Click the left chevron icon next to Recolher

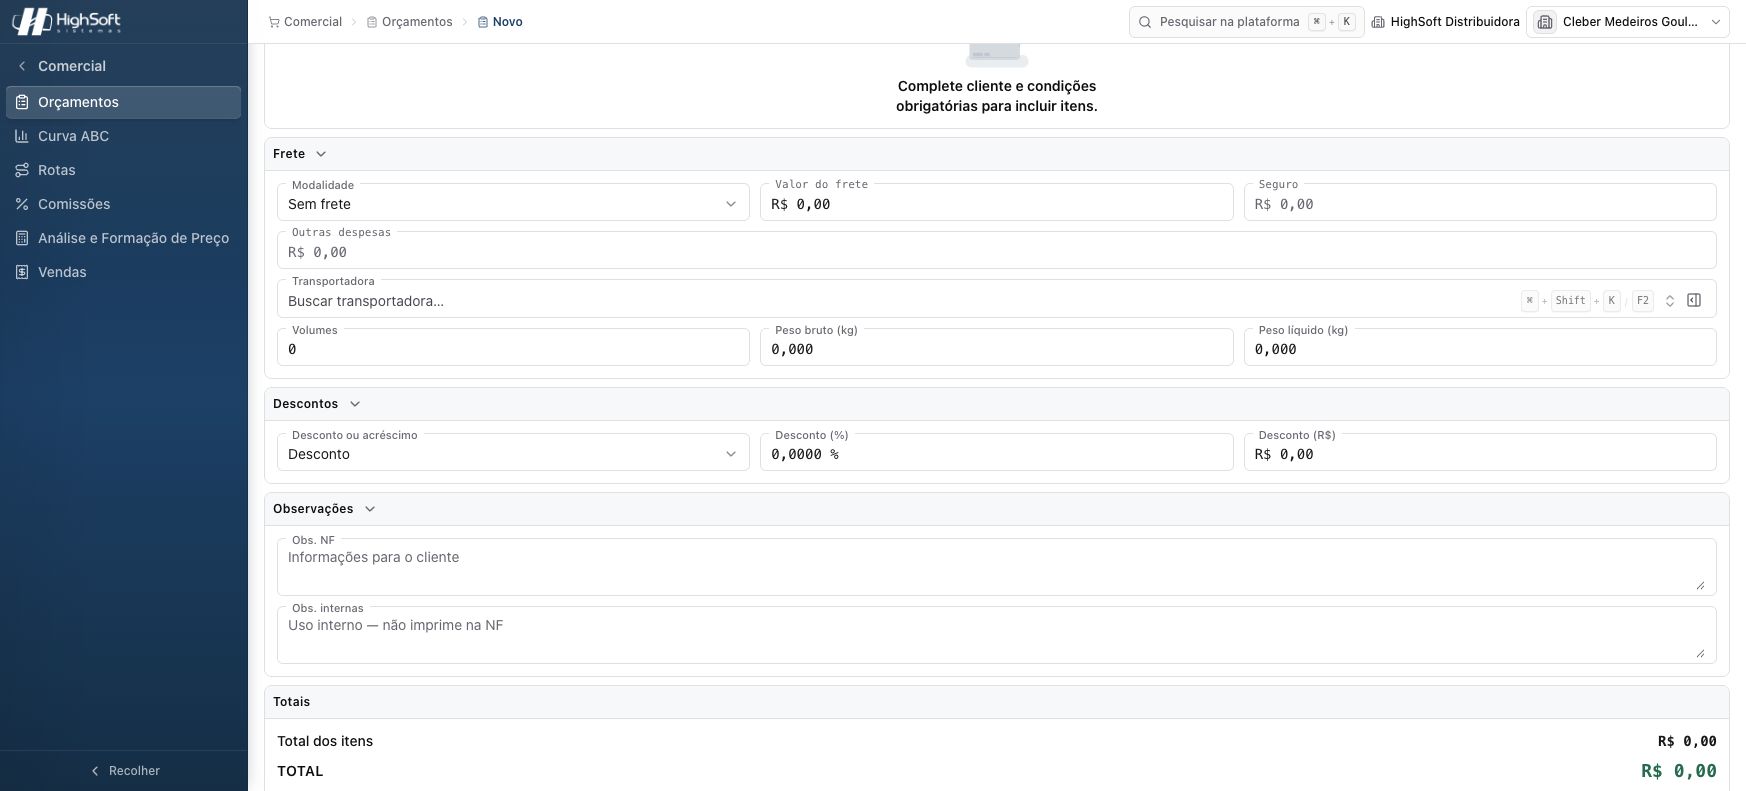click(x=95, y=771)
